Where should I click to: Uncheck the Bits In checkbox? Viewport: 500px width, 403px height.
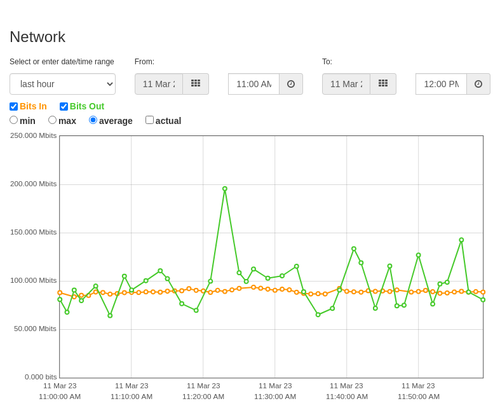(x=14, y=106)
